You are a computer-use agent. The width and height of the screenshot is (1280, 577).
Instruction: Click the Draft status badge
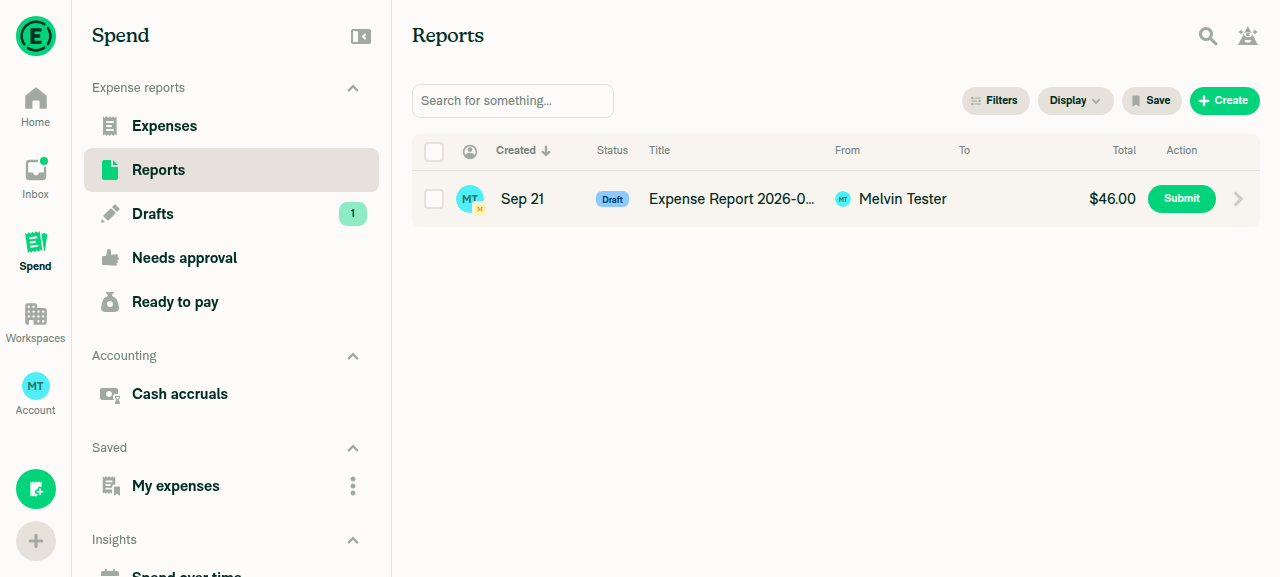tap(613, 199)
